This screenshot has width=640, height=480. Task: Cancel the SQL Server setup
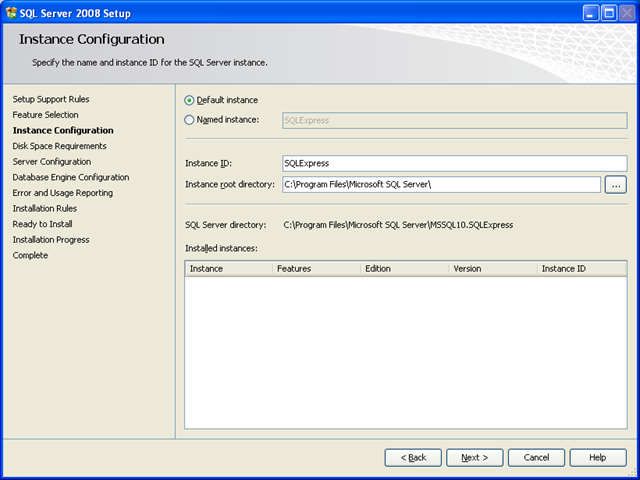click(x=536, y=457)
